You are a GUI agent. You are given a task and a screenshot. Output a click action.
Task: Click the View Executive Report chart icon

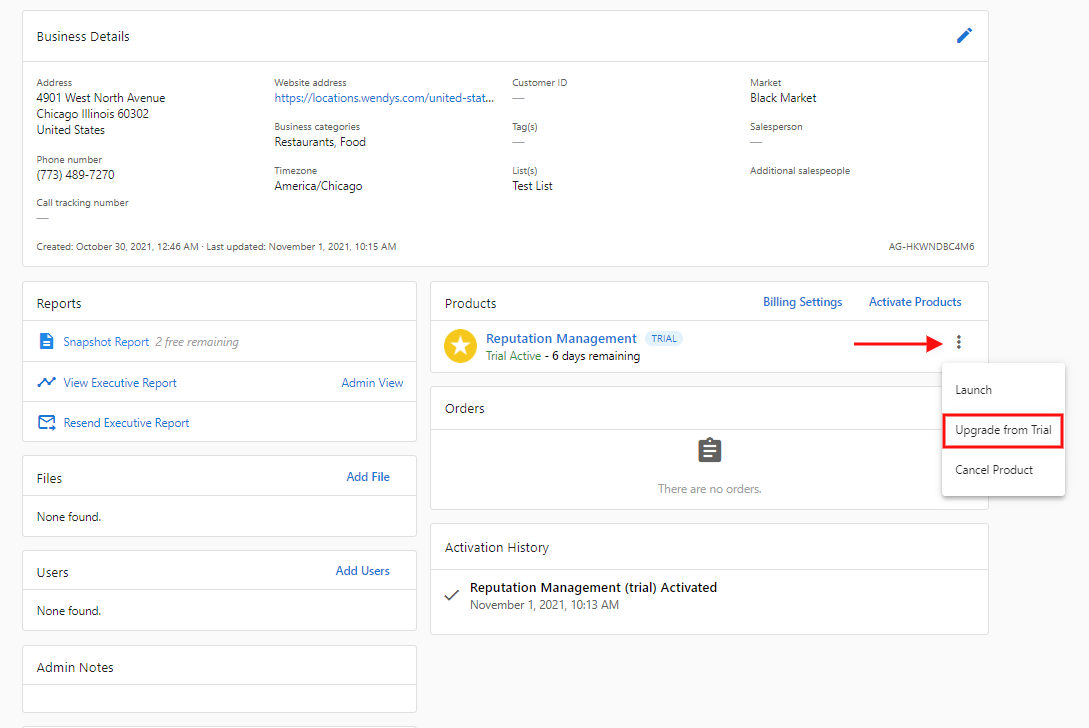click(47, 382)
